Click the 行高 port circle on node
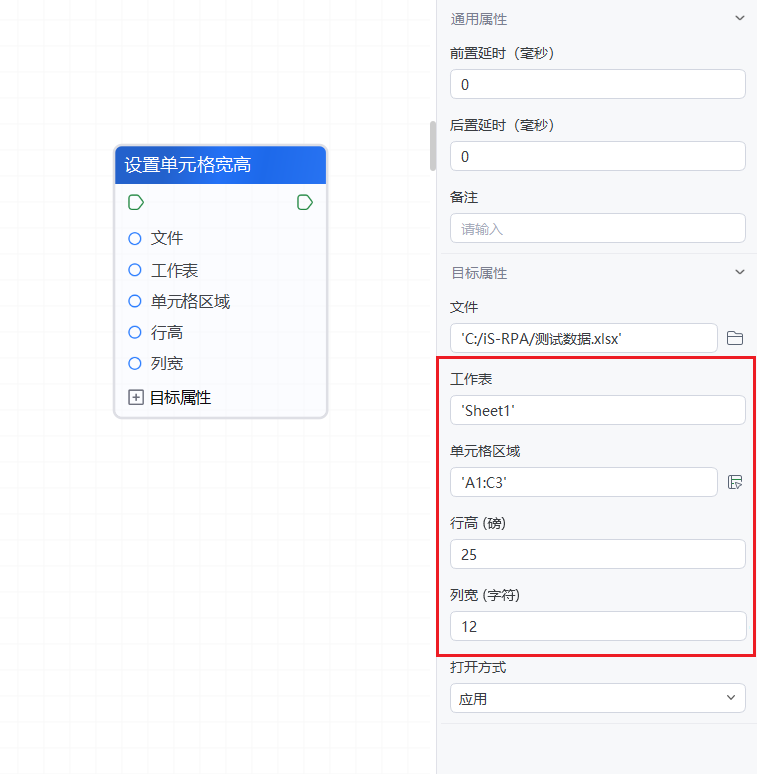 tap(135, 332)
